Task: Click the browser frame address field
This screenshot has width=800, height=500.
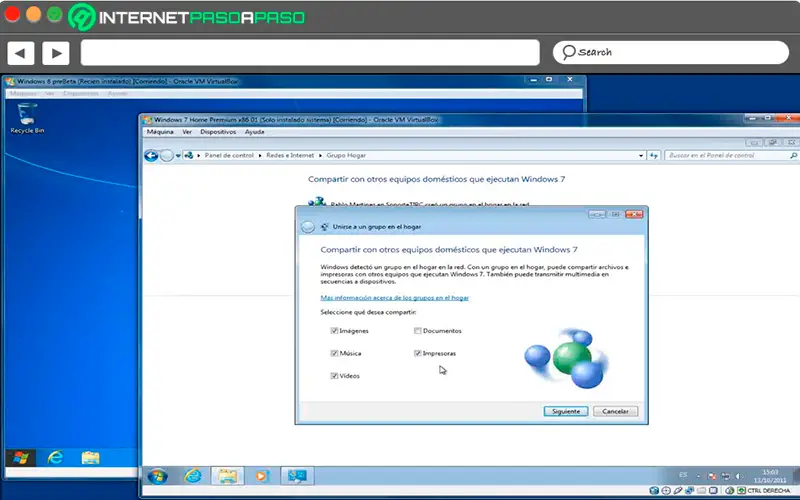Action: click(x=310, y=53)
